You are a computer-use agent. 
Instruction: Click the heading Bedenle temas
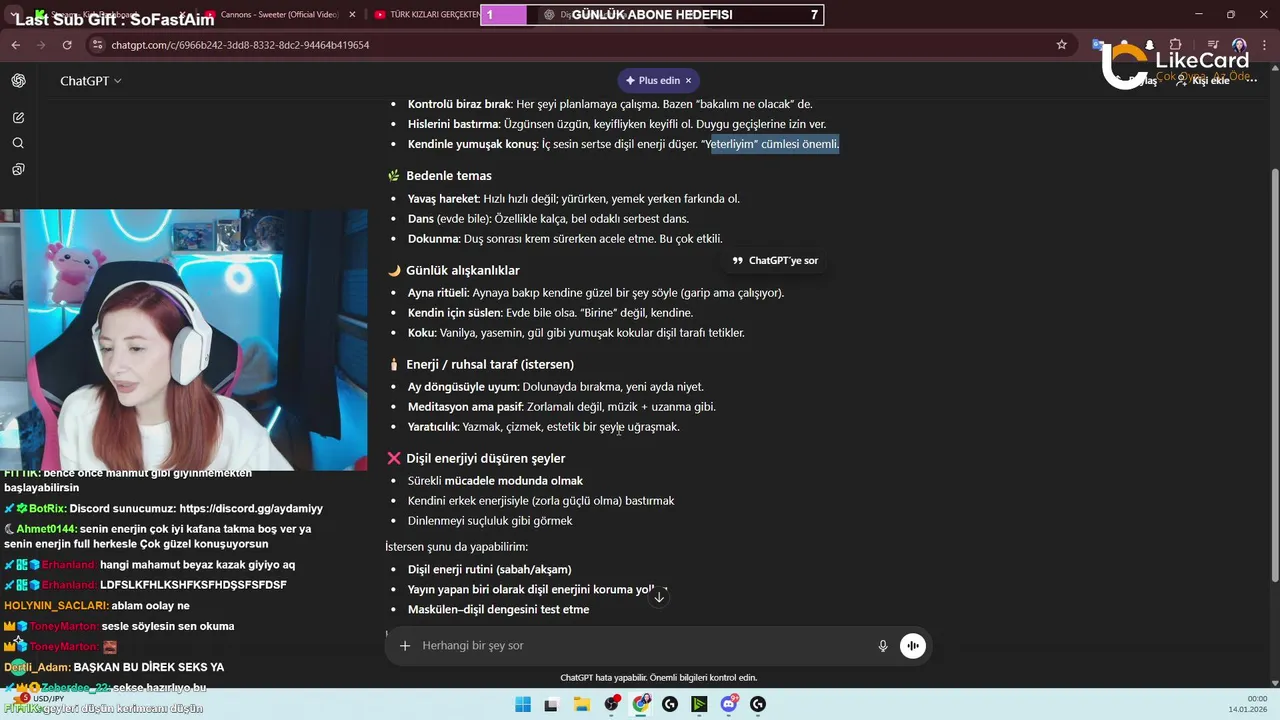449,176
